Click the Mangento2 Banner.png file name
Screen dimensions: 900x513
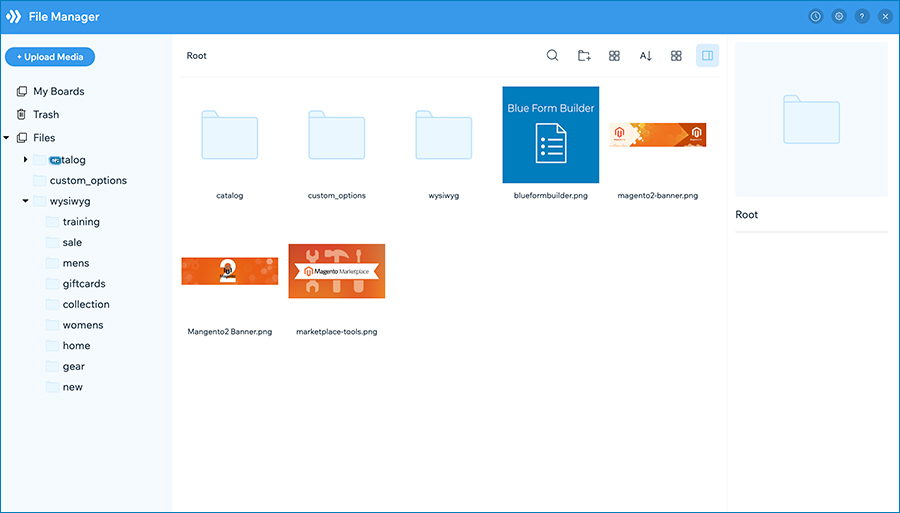pyautogui.click(x=230, y=332)
